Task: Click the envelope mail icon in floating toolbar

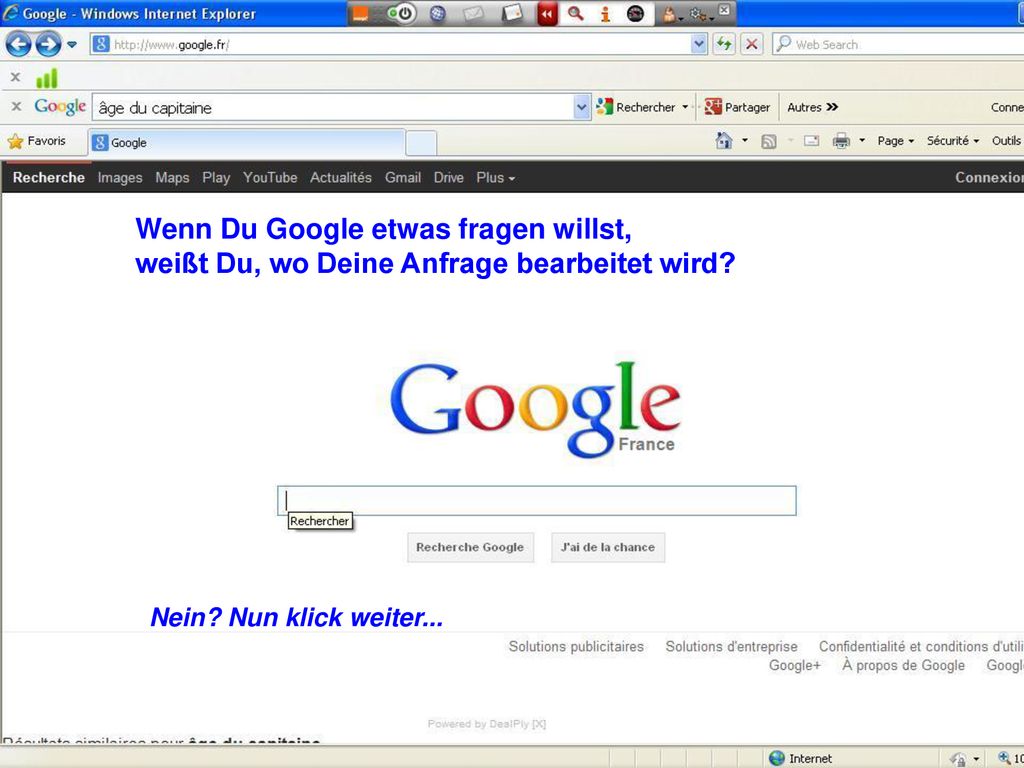Action: click(x=473, y=13)
